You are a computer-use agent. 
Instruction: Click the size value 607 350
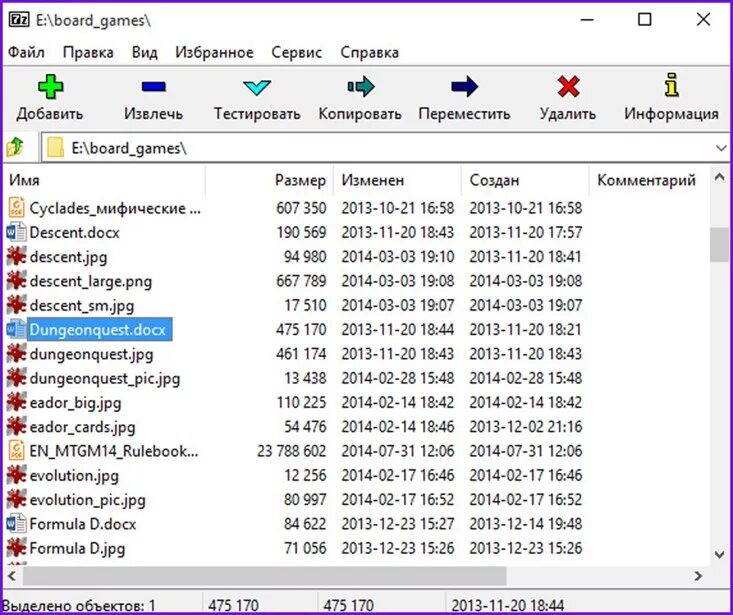301,208
